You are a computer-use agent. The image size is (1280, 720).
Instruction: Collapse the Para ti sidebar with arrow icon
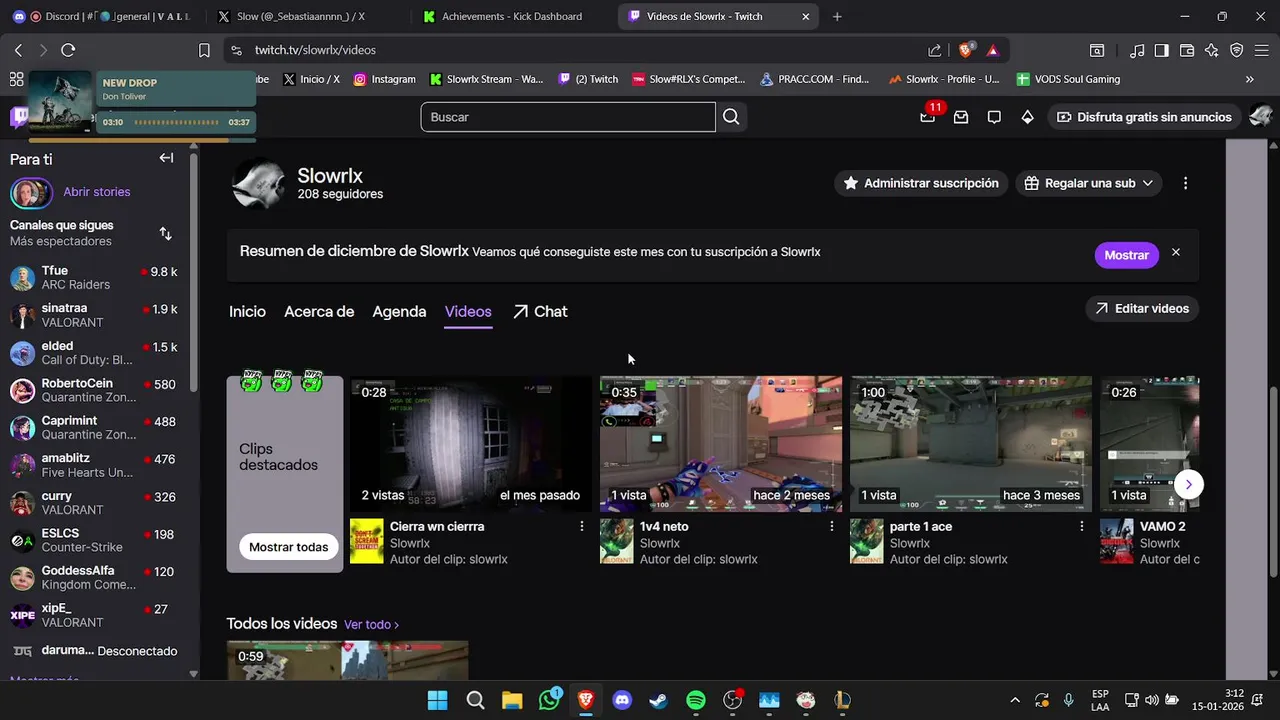(166, 158)
